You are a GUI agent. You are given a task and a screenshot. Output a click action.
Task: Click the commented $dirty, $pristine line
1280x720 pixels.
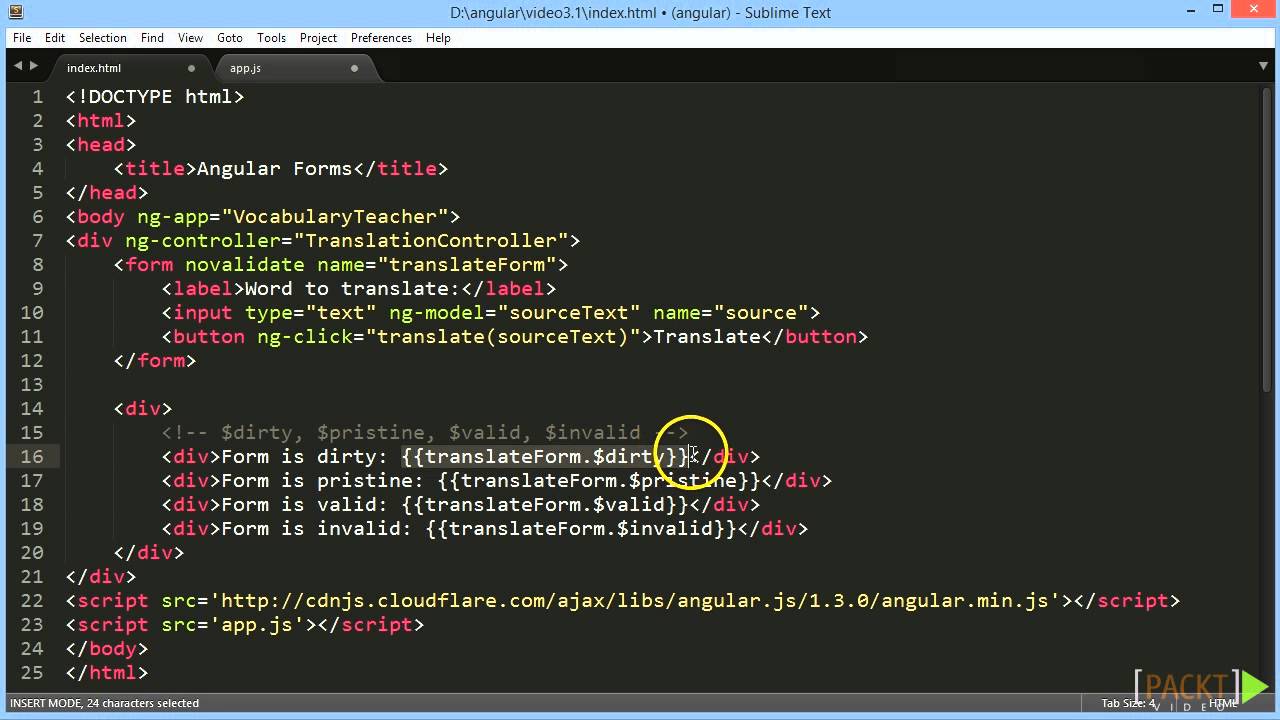point(425,433)
